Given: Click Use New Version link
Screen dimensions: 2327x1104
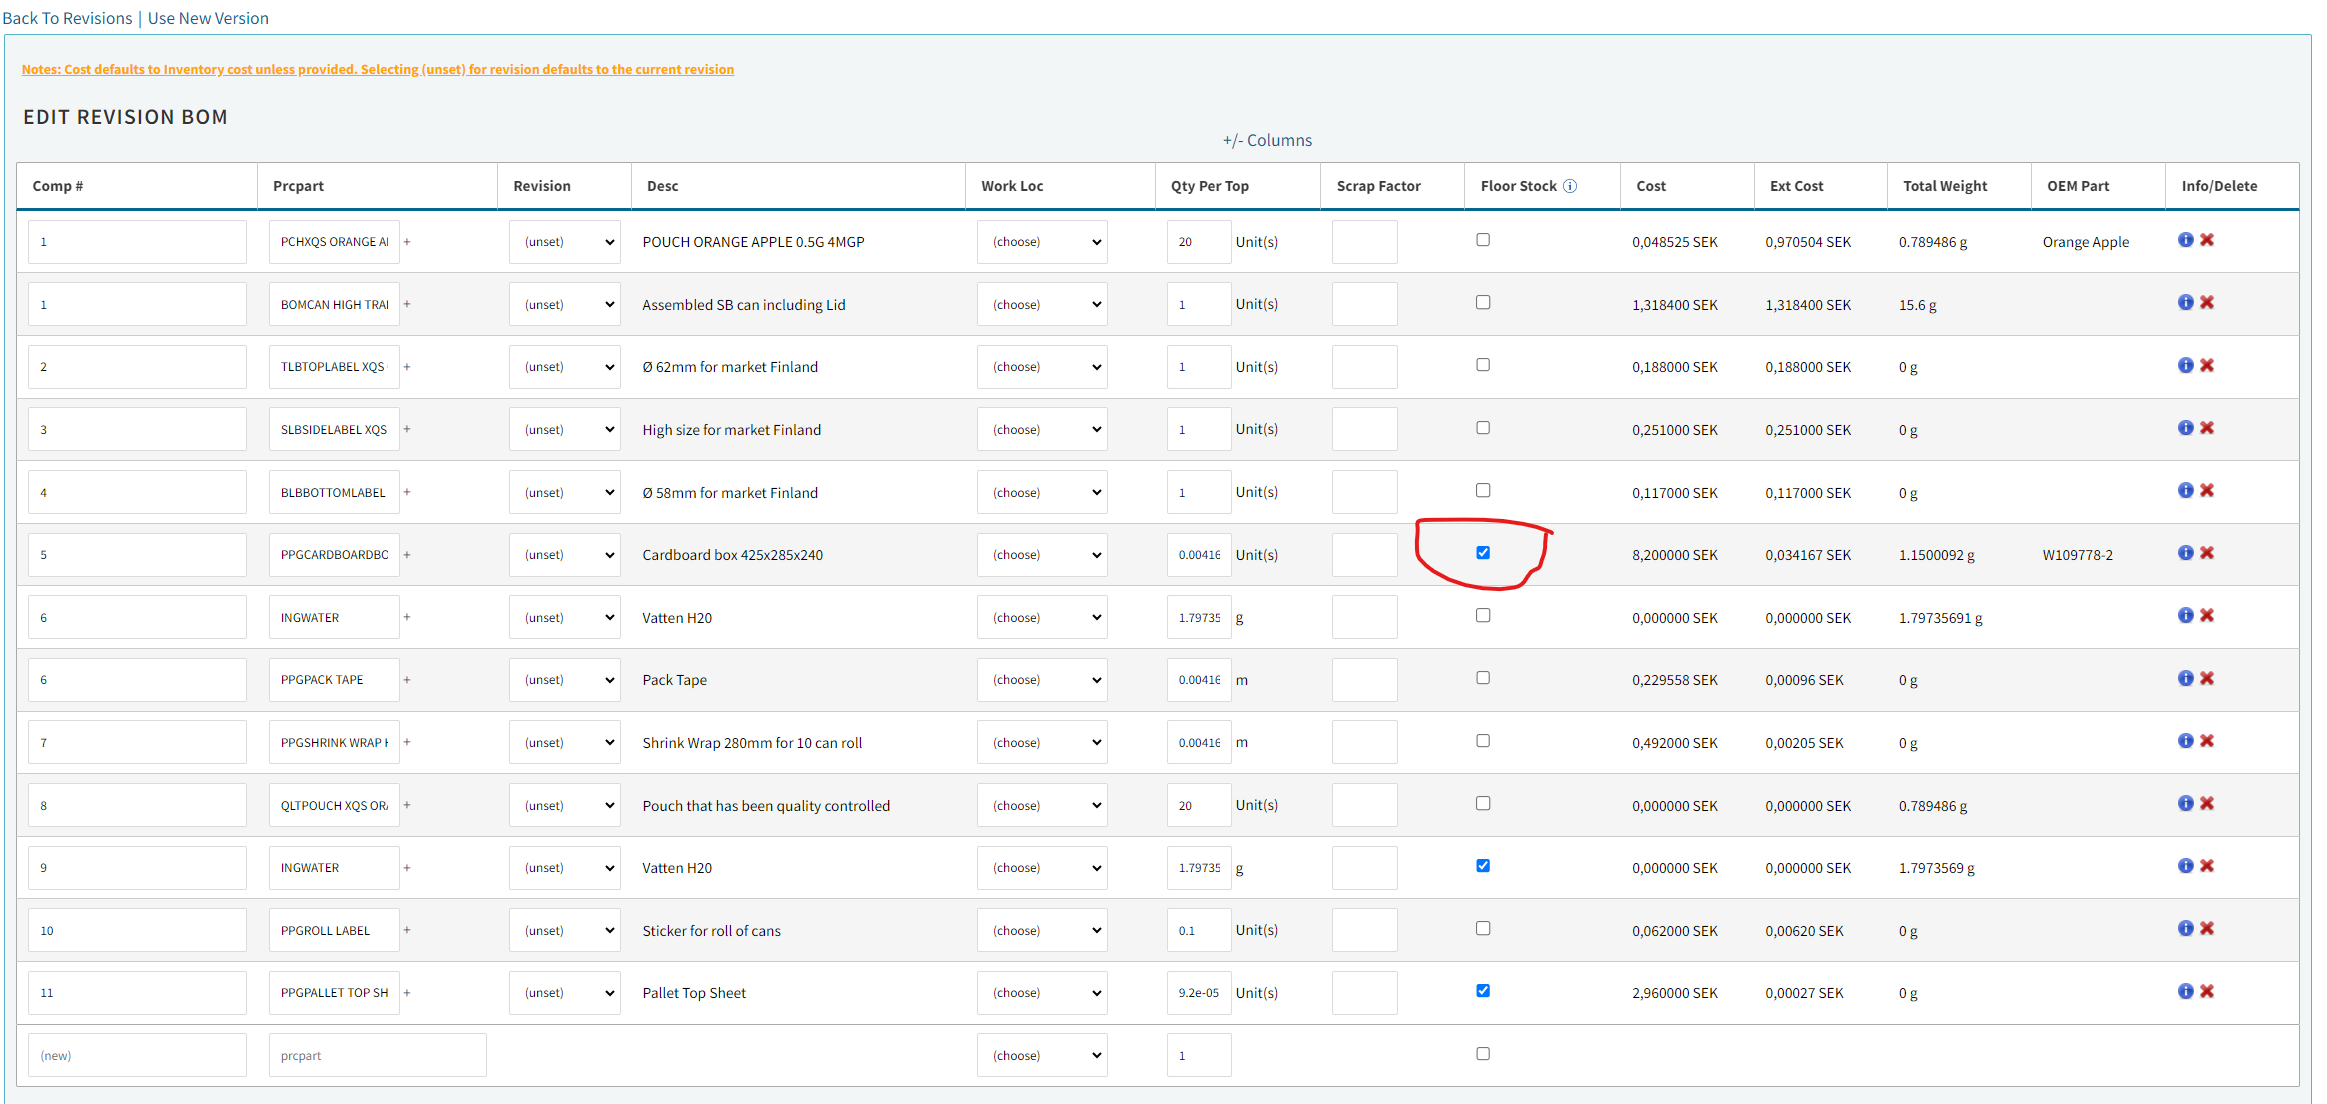Looking at the screenshot, I should 208,18.
